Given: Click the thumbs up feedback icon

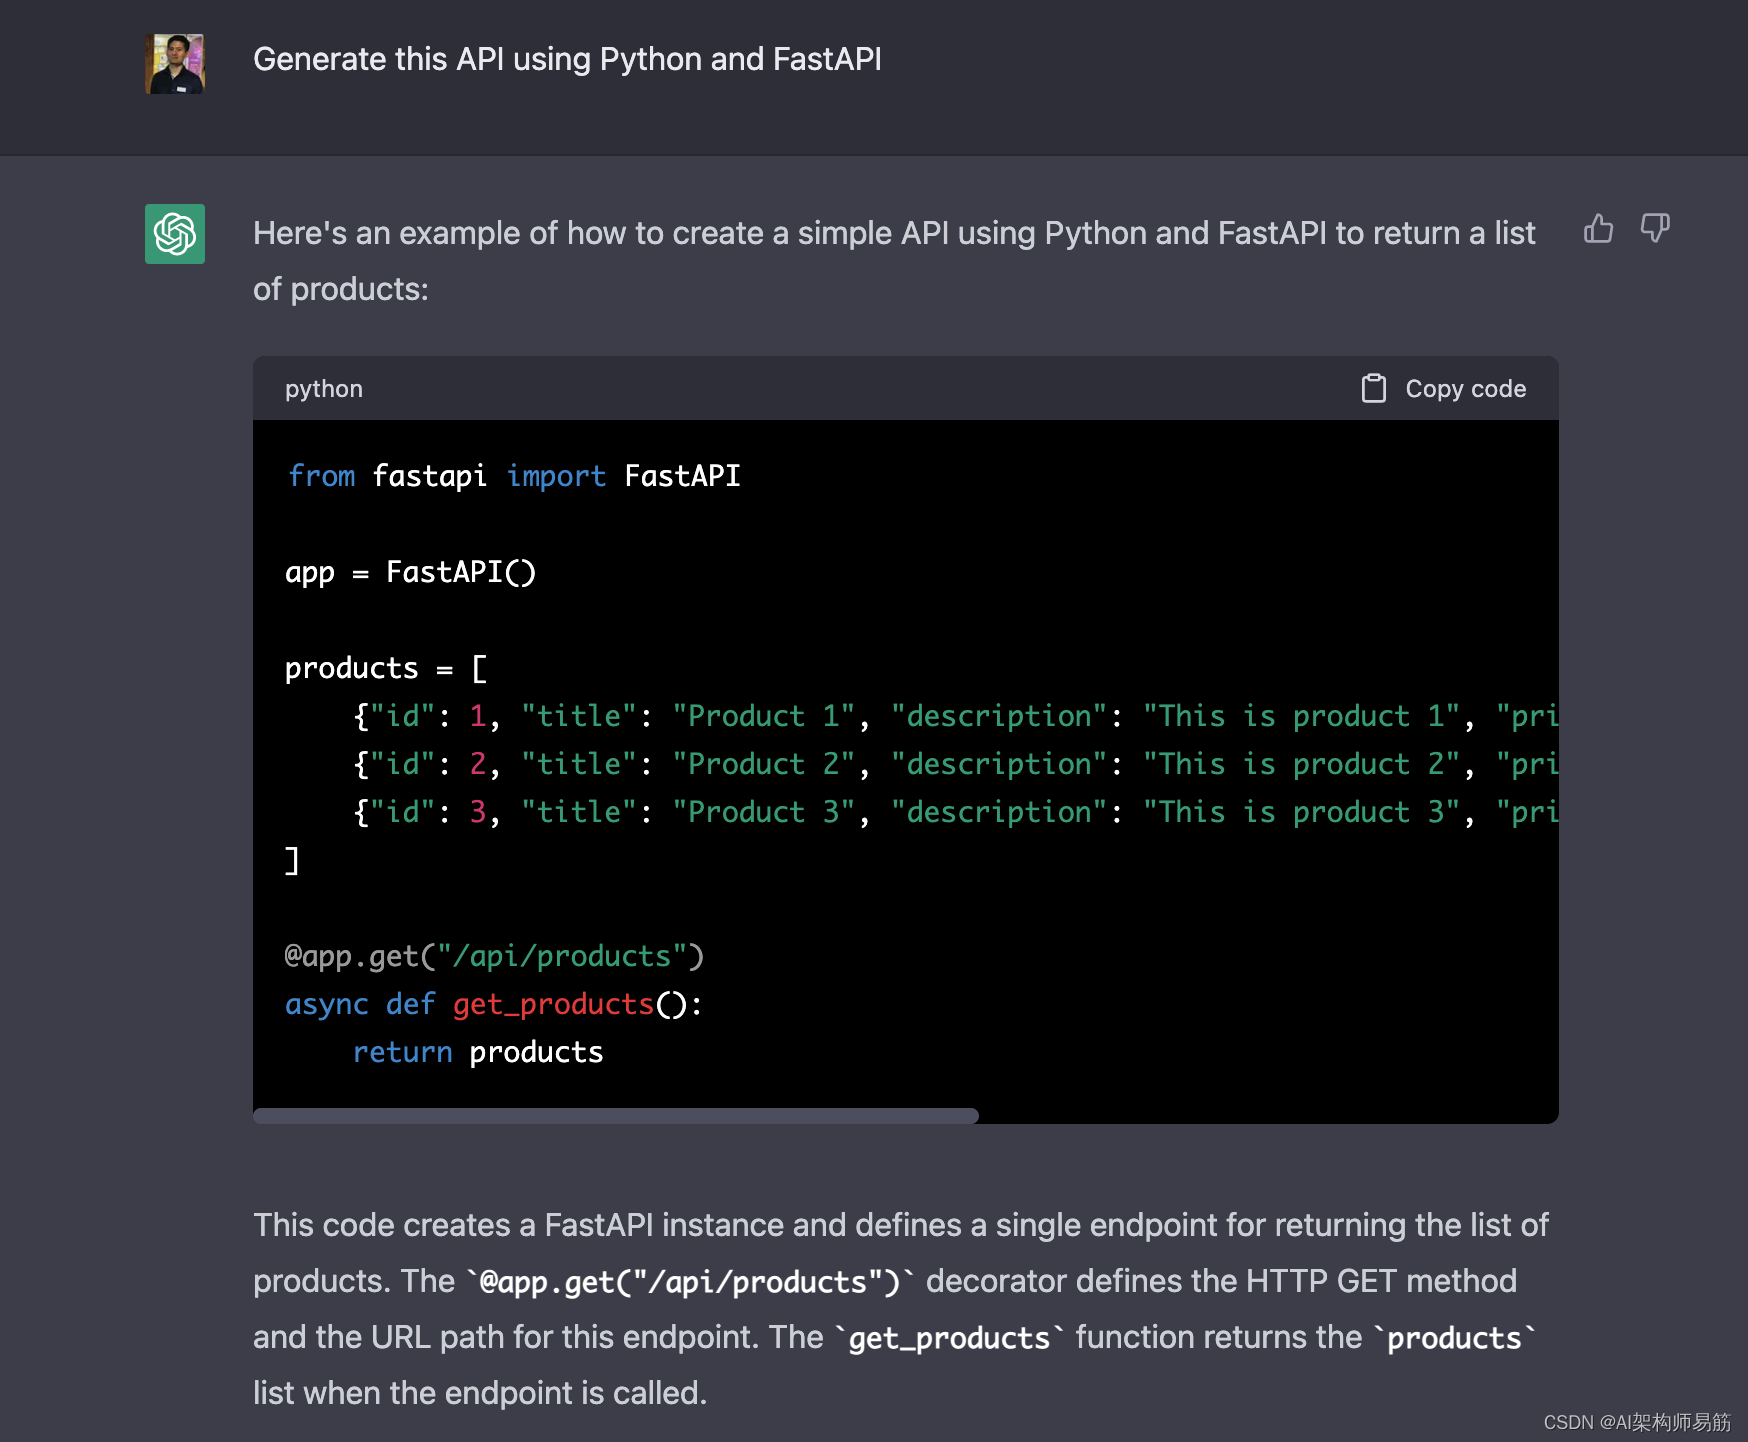Looking at the screenshot, I should tap(1598, 229).
